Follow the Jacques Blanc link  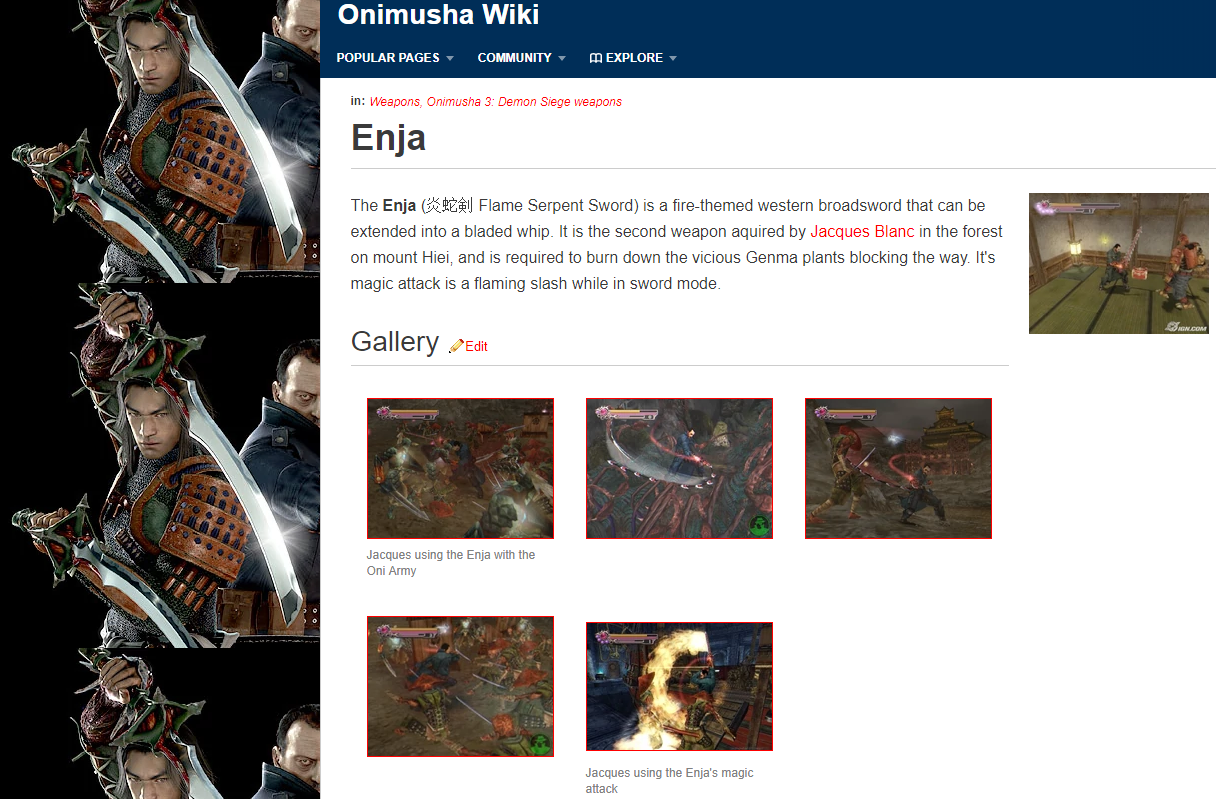pyautogui.click(x=862, y=231)
